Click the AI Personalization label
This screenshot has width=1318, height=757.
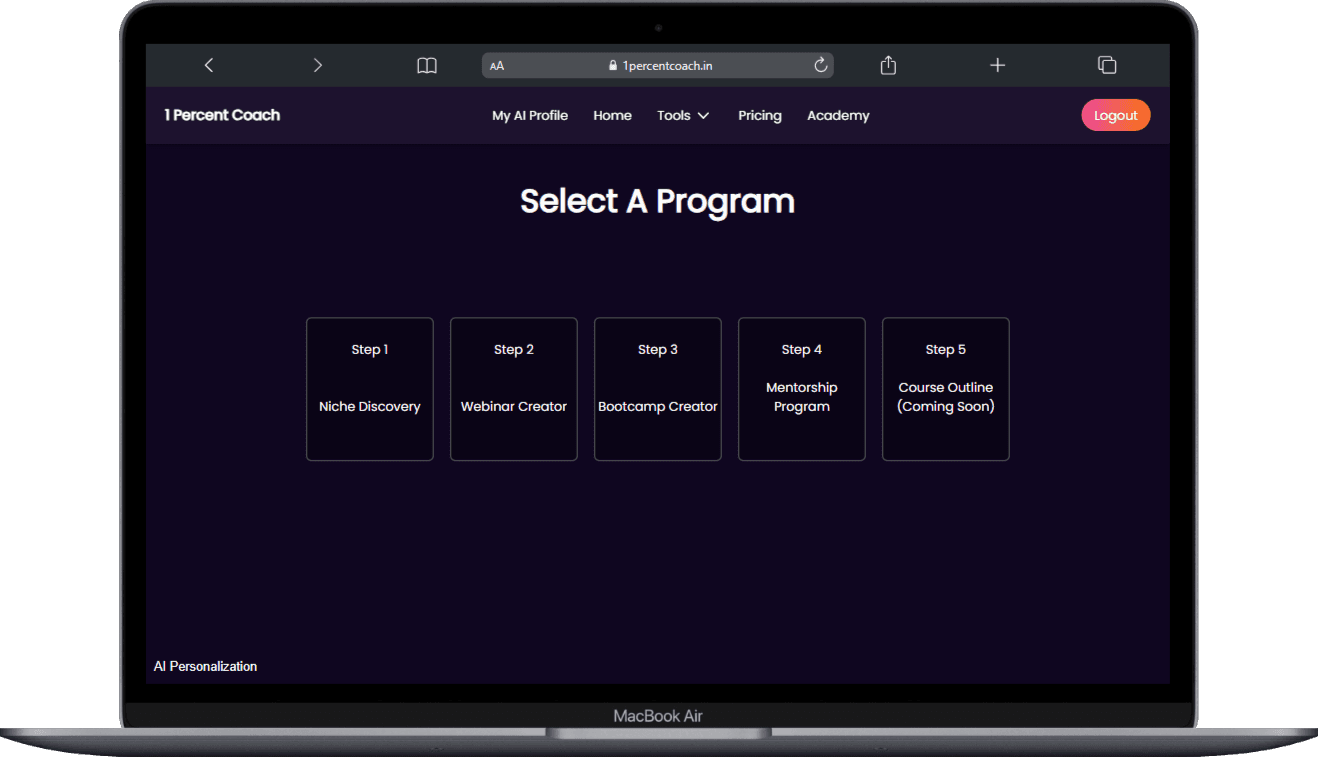point(205,666)
